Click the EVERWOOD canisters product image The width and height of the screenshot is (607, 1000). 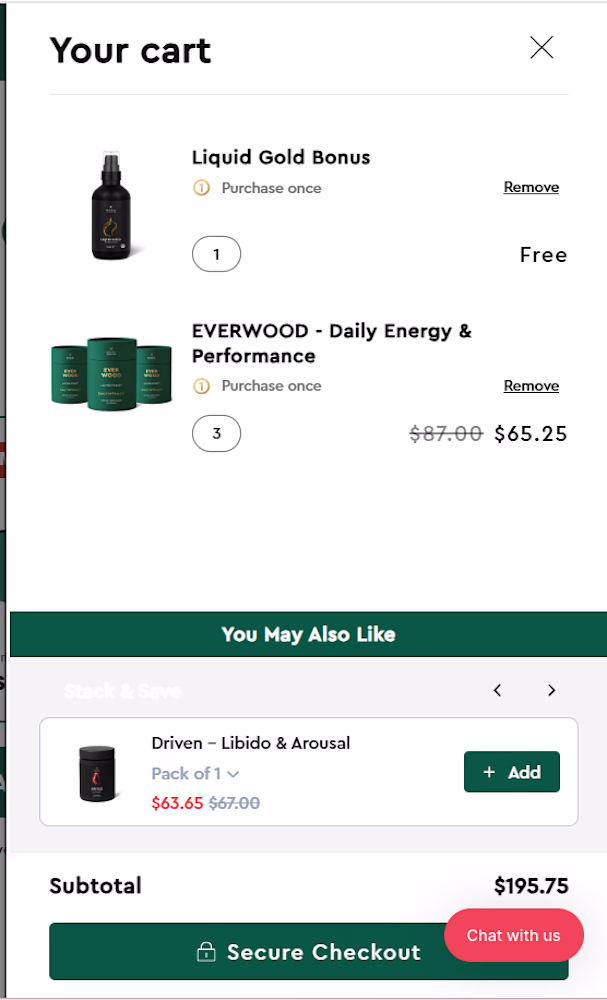[x=112, y=374]
